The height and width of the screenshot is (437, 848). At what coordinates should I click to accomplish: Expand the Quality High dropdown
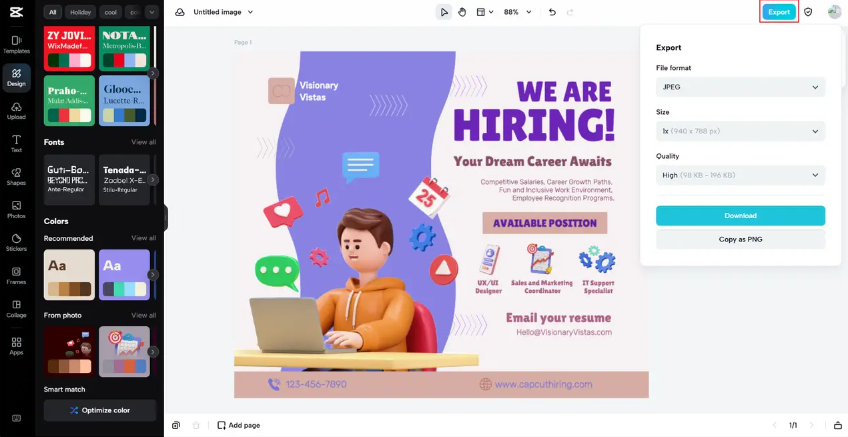740,175
